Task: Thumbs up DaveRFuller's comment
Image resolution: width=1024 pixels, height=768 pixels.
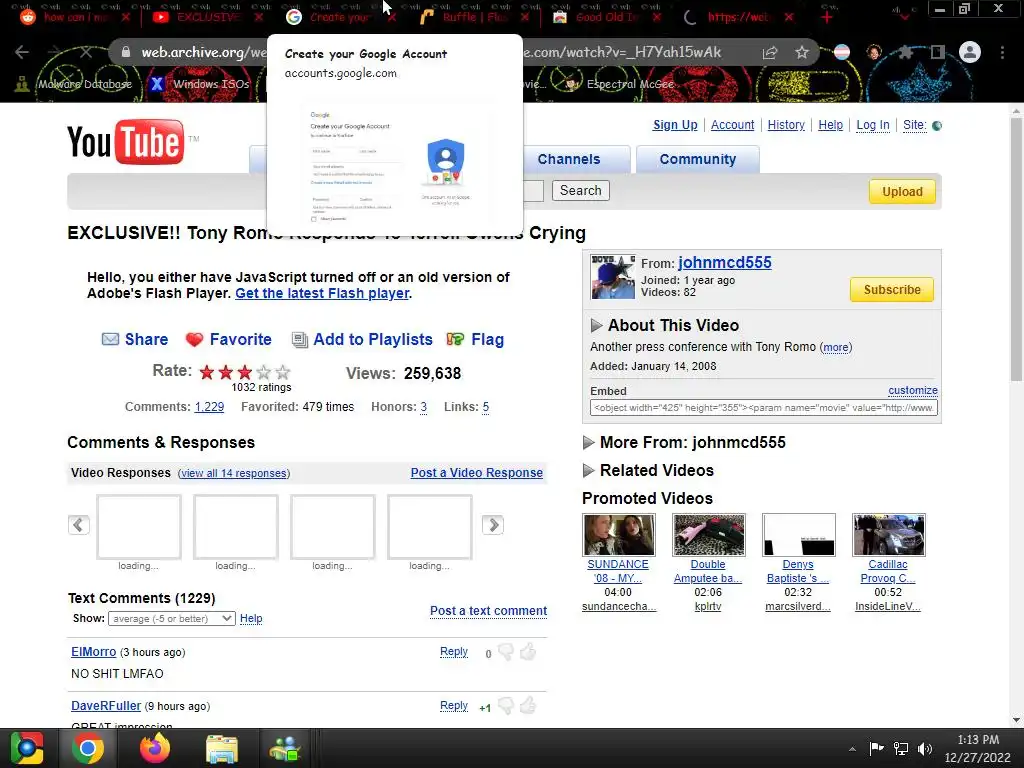Action: point(528,705)
